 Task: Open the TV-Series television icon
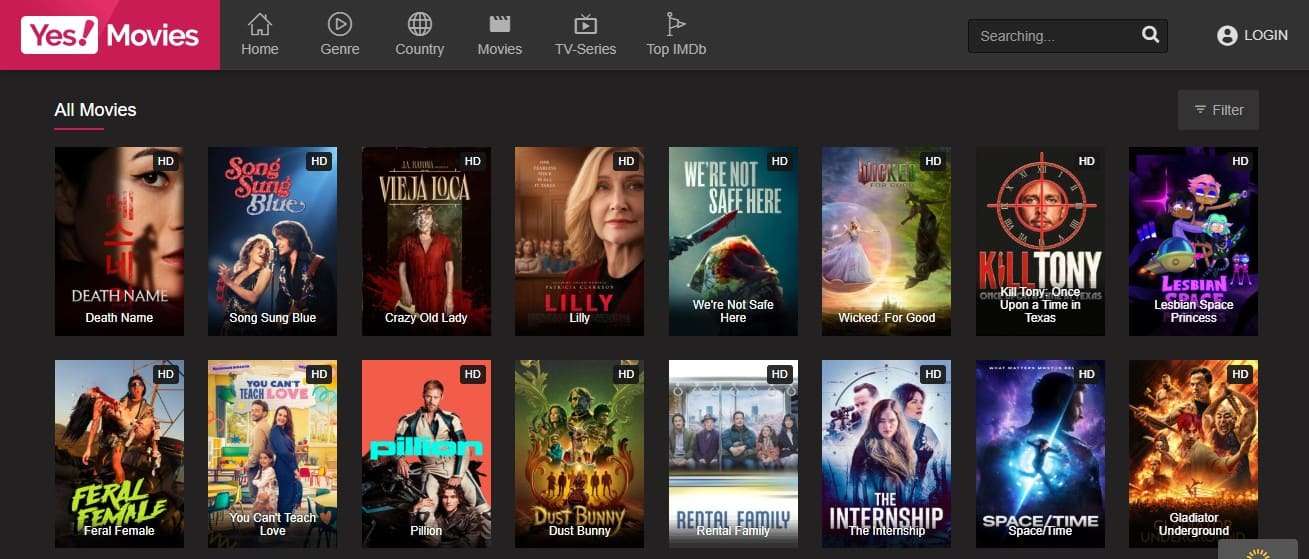[586, 24]
